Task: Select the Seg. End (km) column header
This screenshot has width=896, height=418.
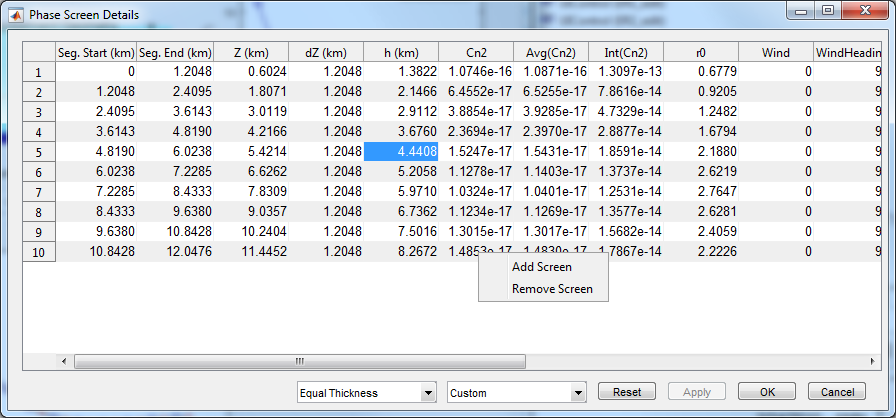Action: click(x=175, y=53)
